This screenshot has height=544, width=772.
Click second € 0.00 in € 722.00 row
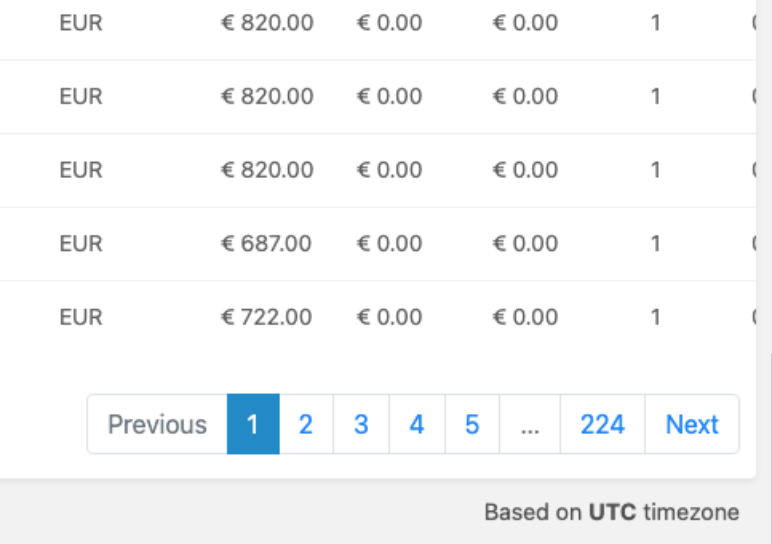click(x=525, y=317)
